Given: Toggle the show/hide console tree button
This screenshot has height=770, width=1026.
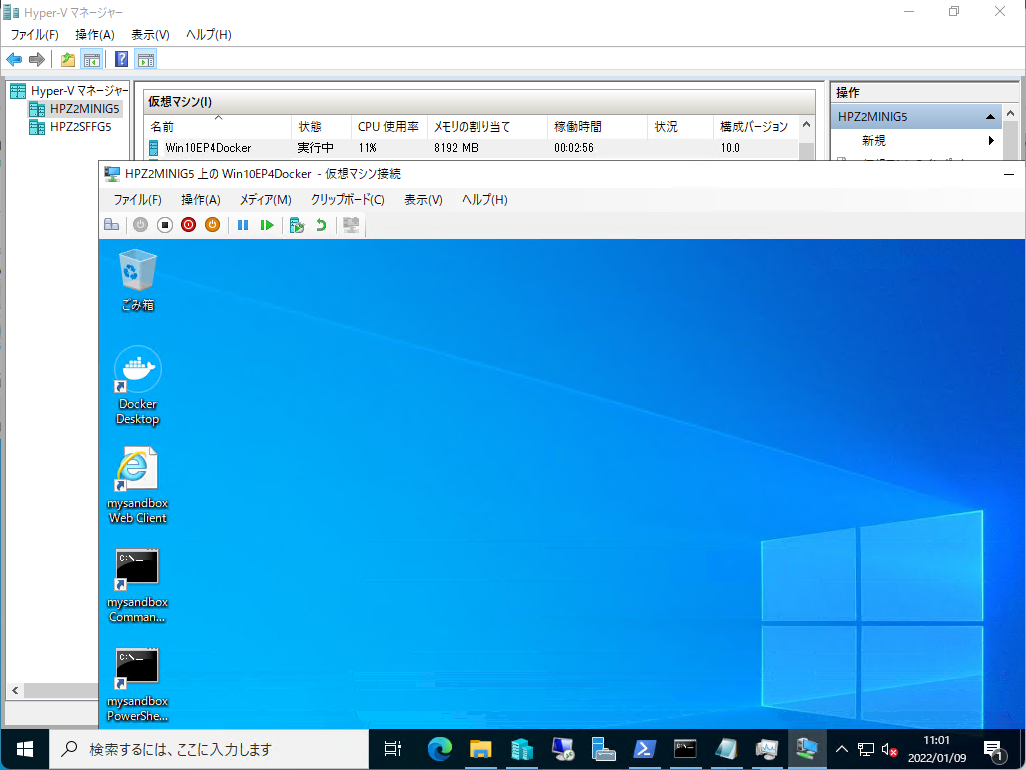Looking at the screenshot, I should [x=92, y=59].
